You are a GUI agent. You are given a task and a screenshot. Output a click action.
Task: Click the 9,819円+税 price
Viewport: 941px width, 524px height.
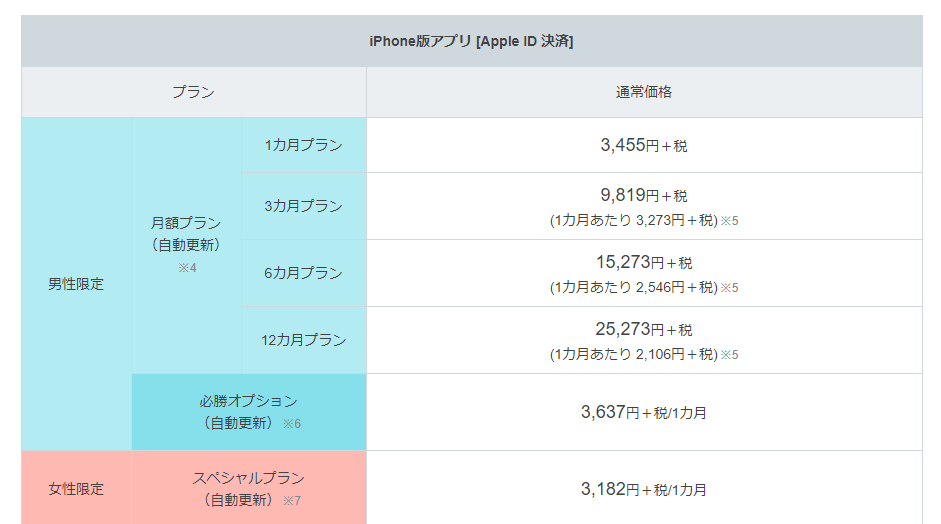click(644, 195)
